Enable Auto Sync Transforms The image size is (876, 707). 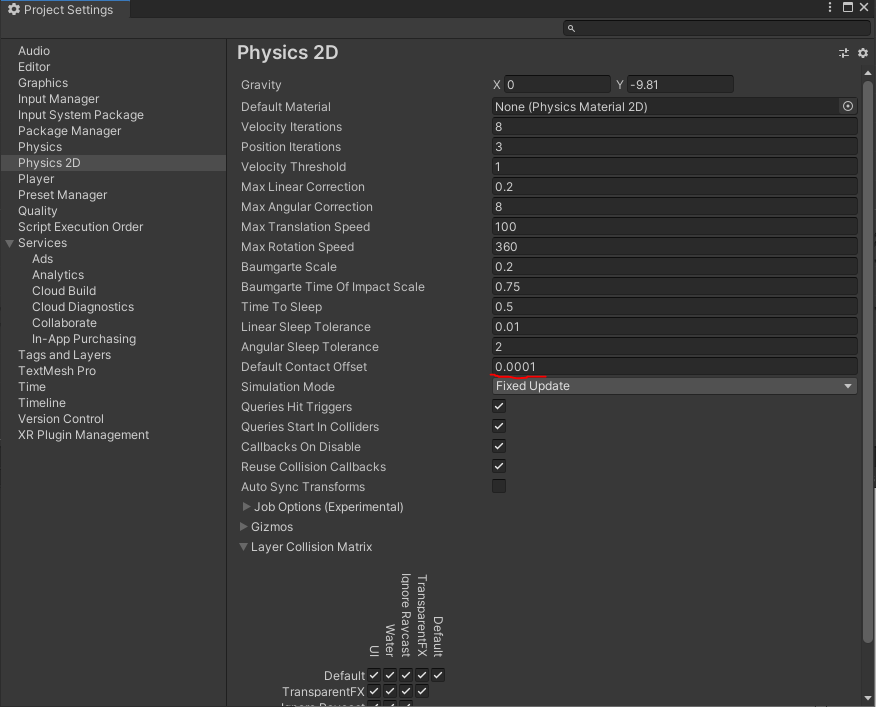(x=499, y=486)
